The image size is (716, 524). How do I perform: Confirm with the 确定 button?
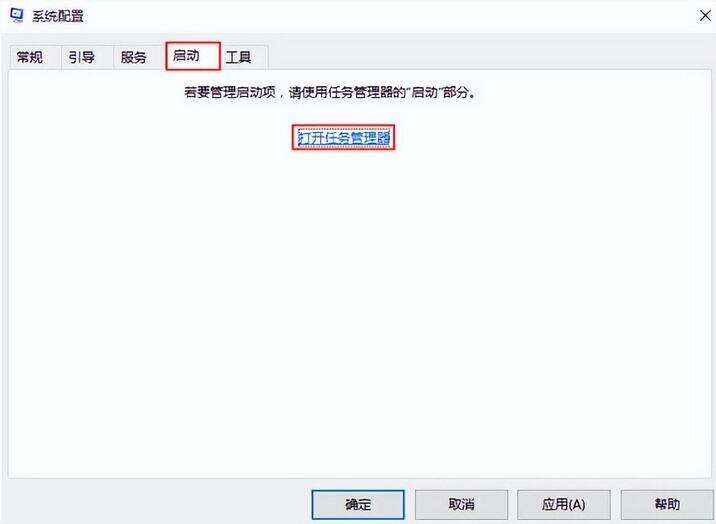coord(358,504)
